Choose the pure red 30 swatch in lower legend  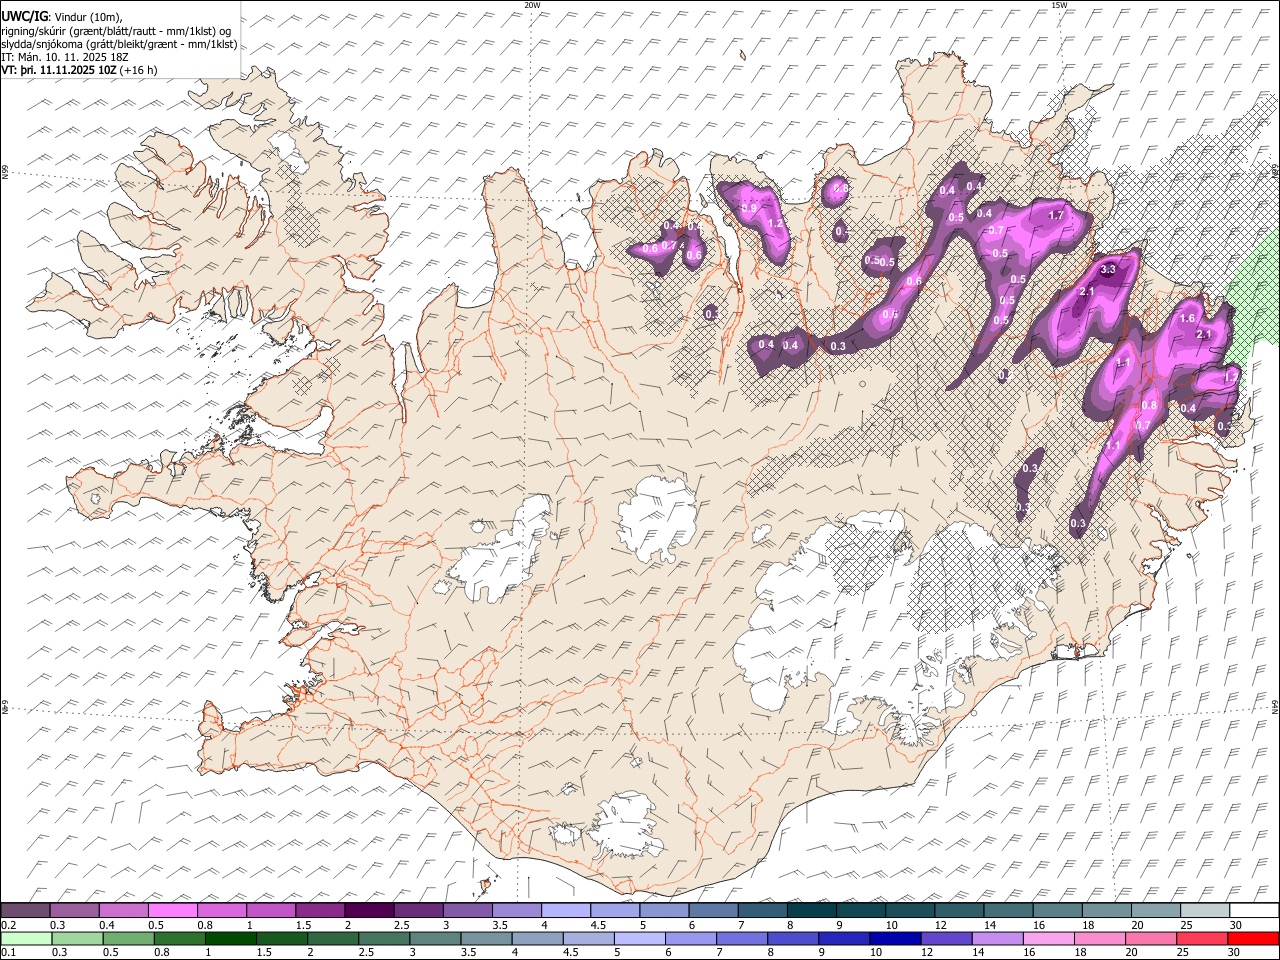1253,938
